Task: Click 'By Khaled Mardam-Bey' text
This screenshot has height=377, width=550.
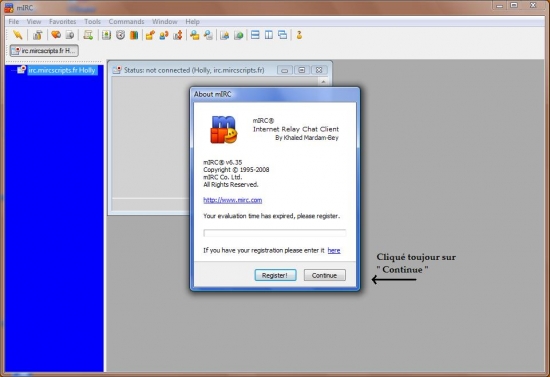Action: (307, 138)
